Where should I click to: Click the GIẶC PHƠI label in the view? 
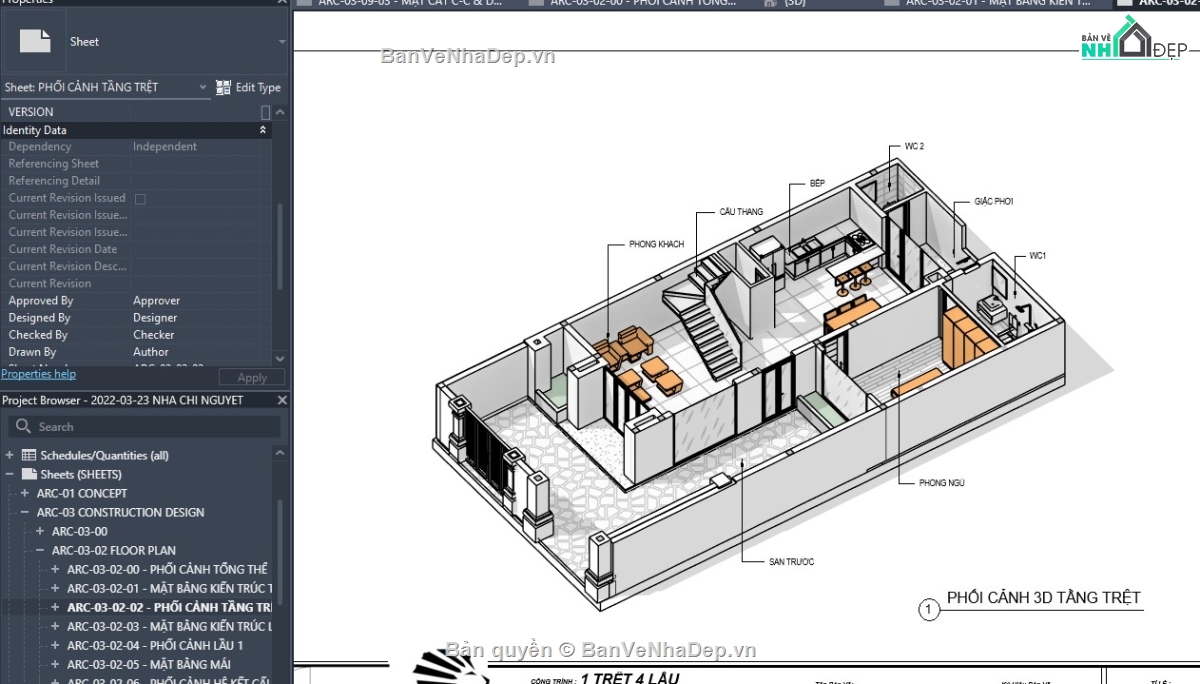coord(994,201)
